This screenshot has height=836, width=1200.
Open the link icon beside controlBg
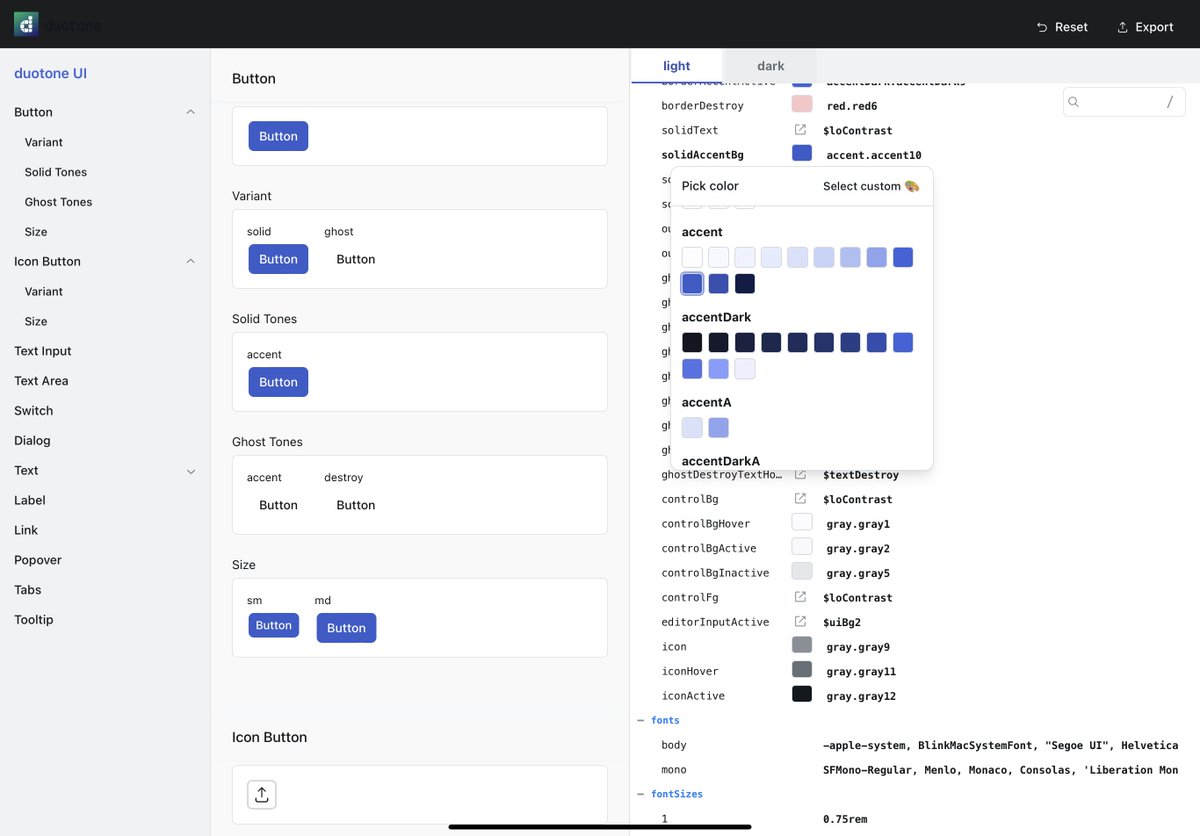click(800, 498)
